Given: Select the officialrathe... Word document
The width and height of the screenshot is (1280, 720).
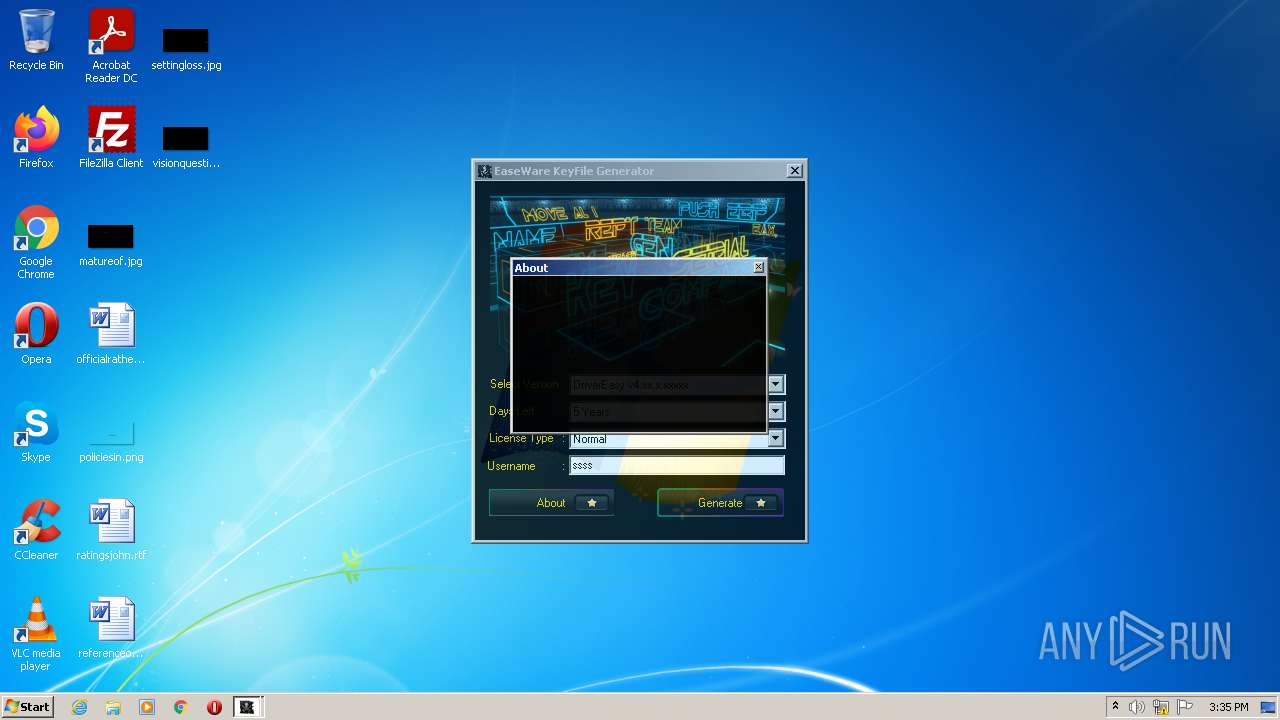Looking at the screenshot, I should tap(111, 334).
